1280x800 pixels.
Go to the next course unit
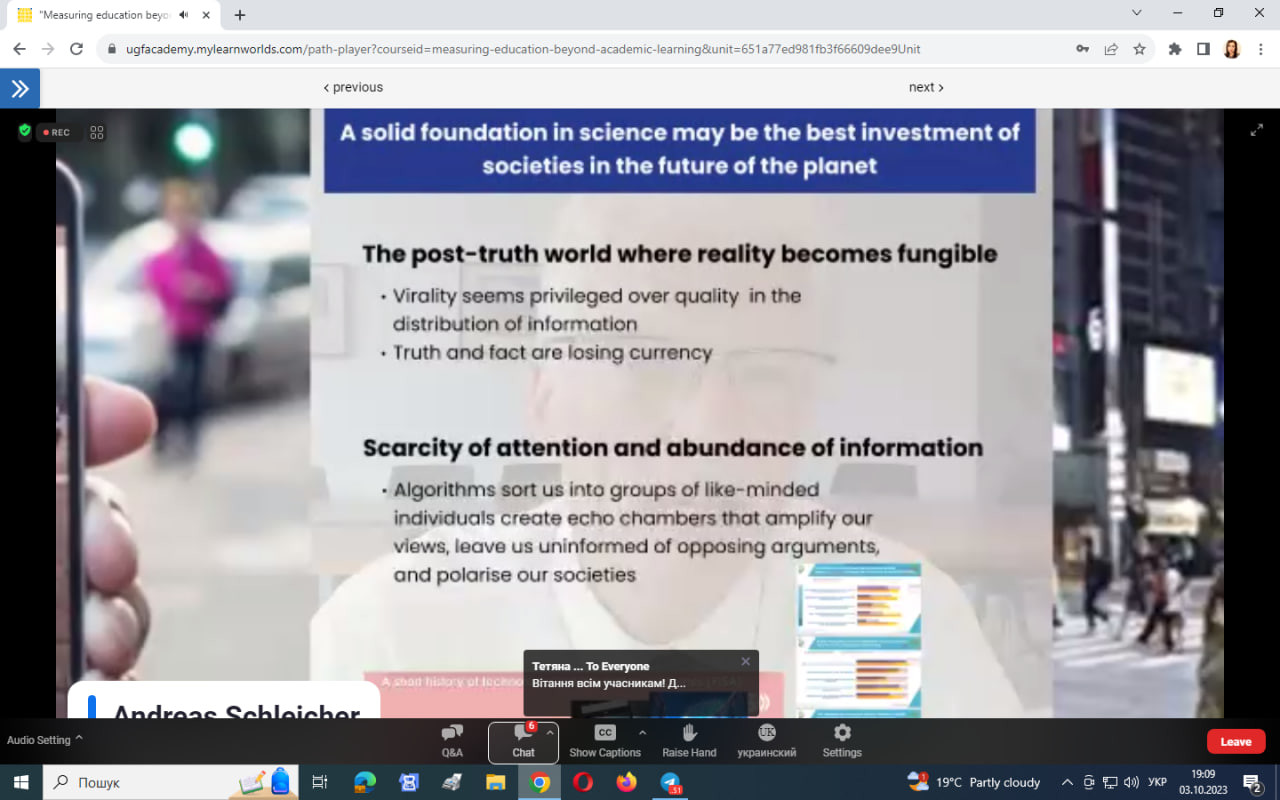point(926,87)
